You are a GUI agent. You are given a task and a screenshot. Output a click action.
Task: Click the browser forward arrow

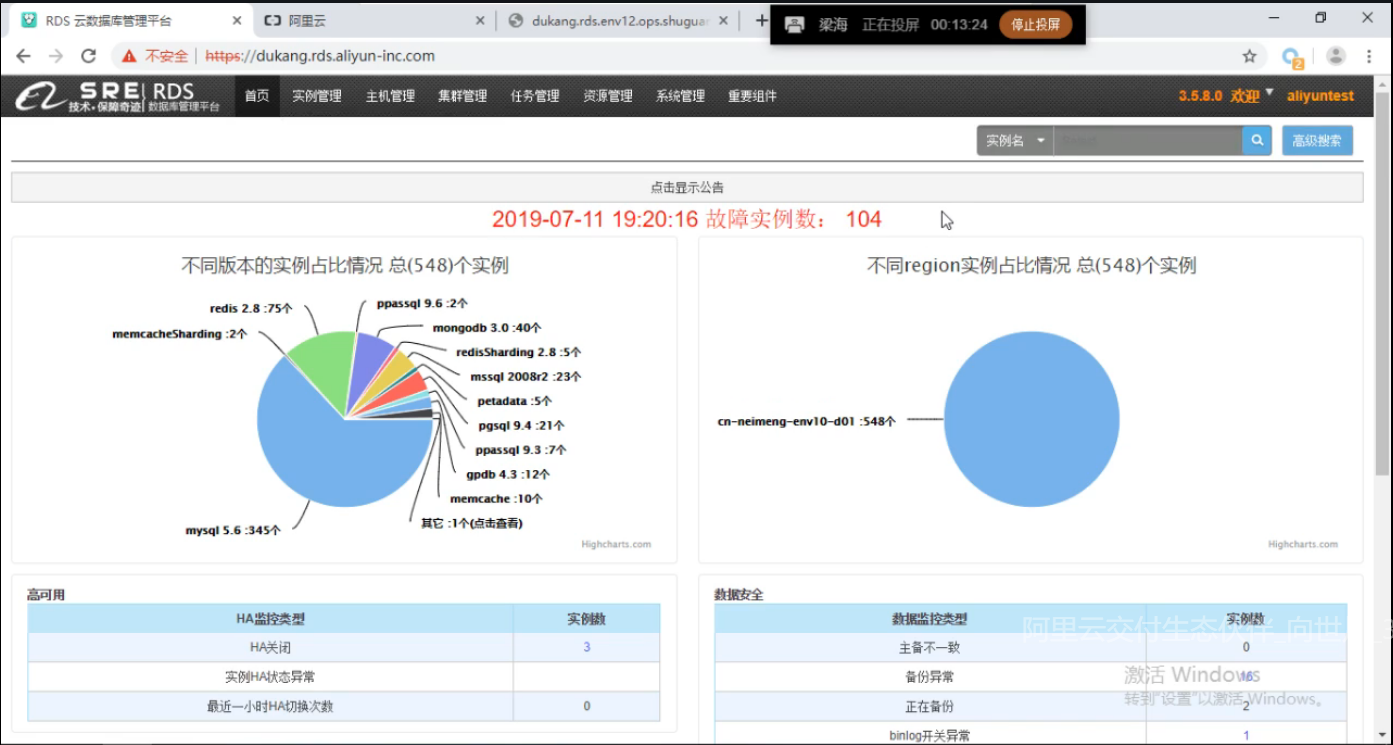click(56, 56)
